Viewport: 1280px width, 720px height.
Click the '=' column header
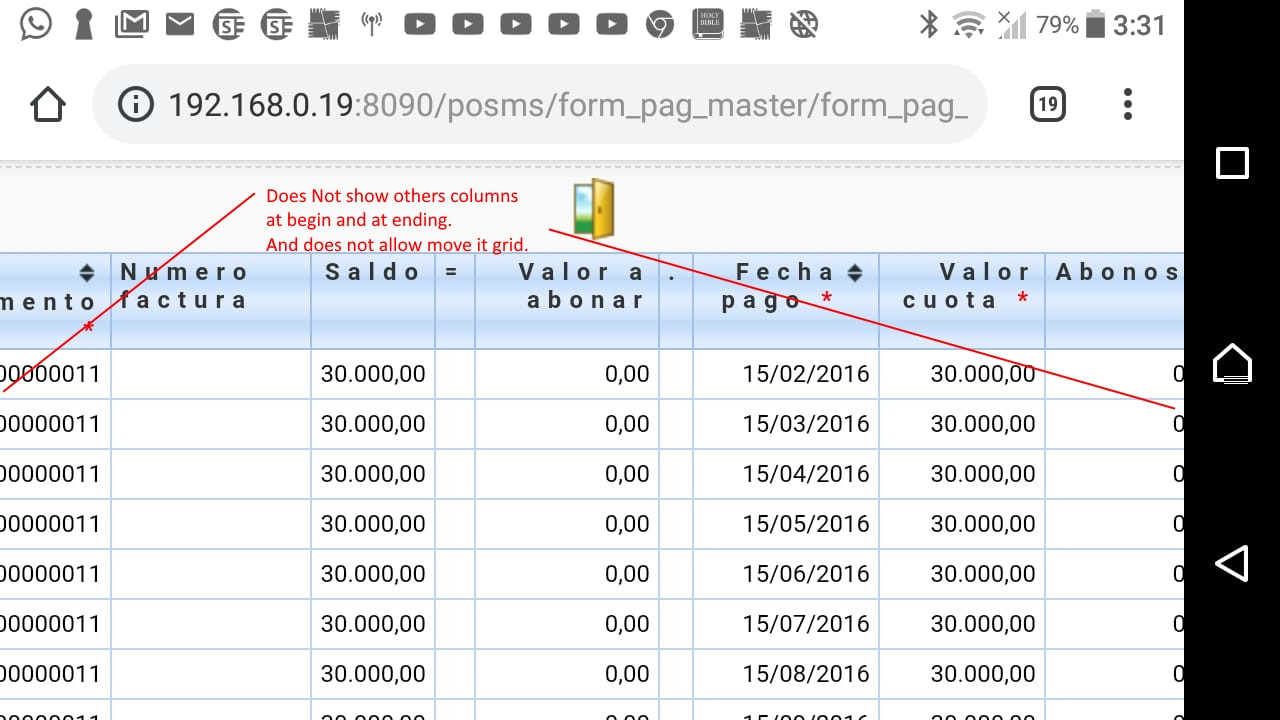click(x=455, y=300)
